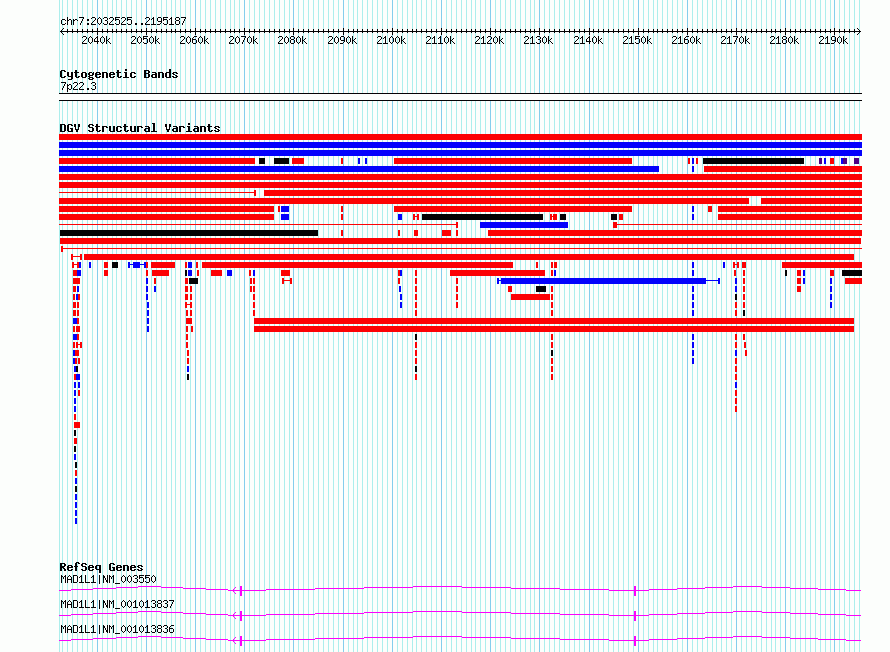This screenshot has height=652, width=890.
Task: Click the 2120k ruler position label
Action: 489,40
